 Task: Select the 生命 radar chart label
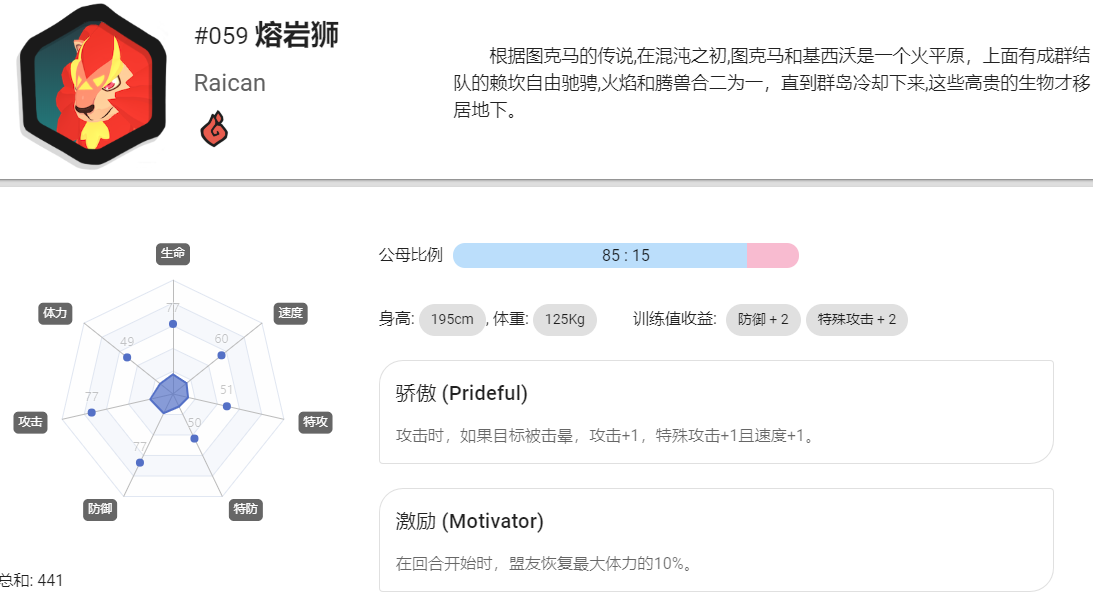[173, 253]
